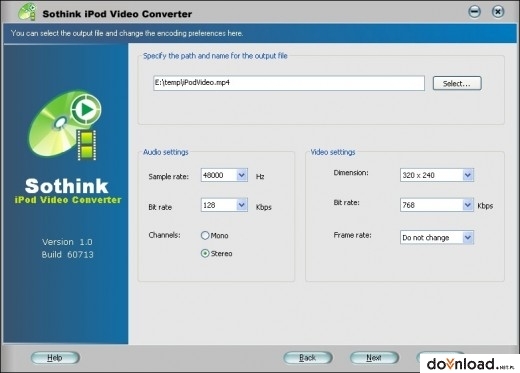This screenshot has width=520, height=373.
Task: Click the play button icon on the disc logo
Action: pos(86,109)
